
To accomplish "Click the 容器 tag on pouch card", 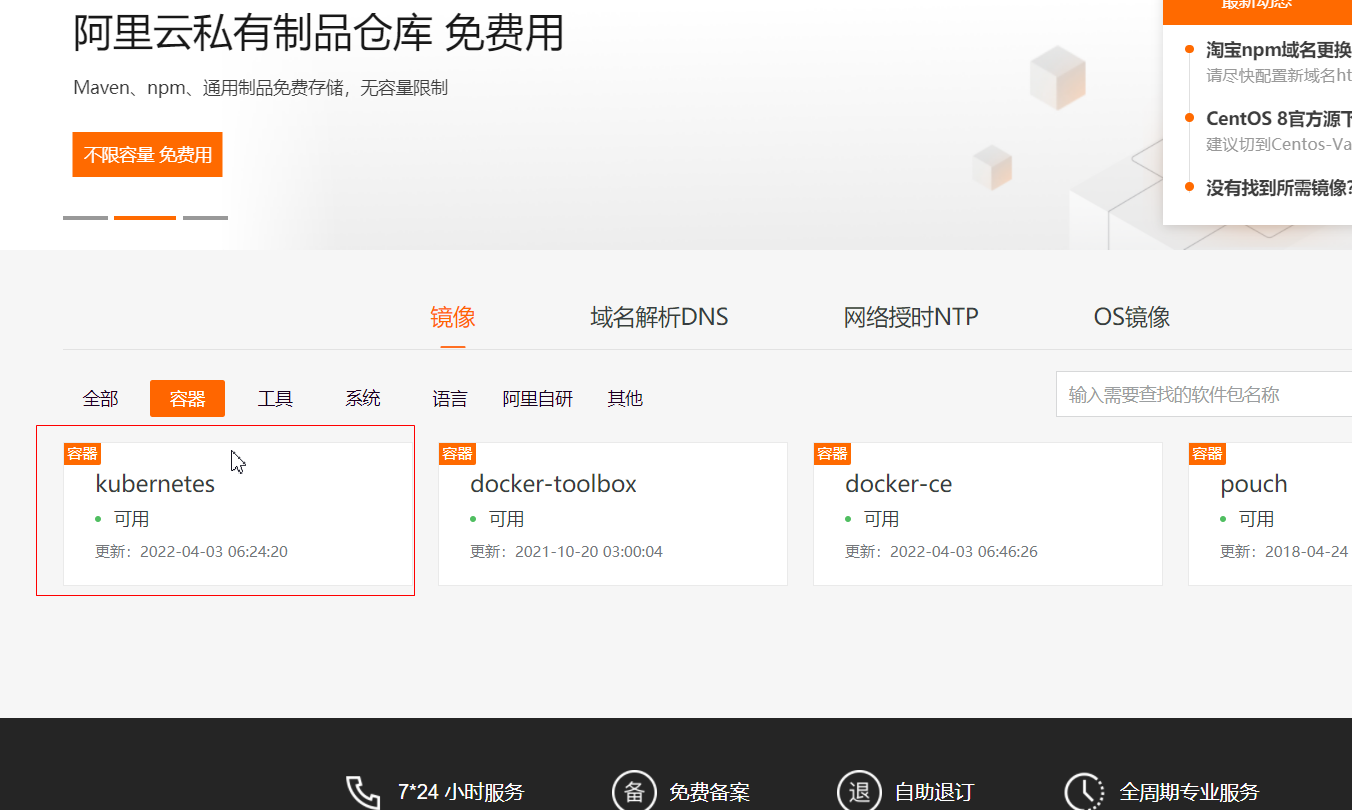I will point(1207,454).
